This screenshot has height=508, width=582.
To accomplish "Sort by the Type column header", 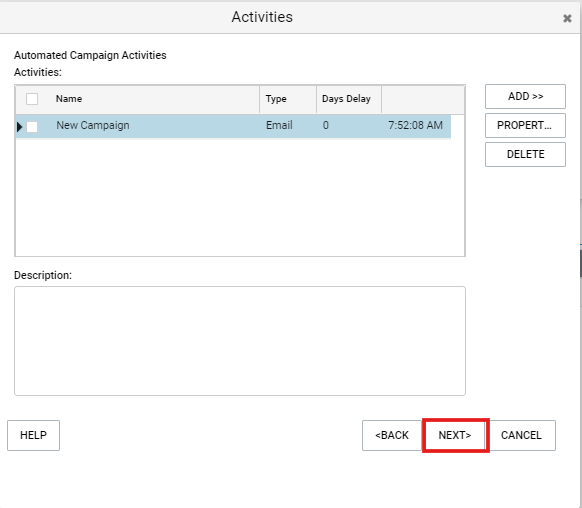I will pos(276,99).
